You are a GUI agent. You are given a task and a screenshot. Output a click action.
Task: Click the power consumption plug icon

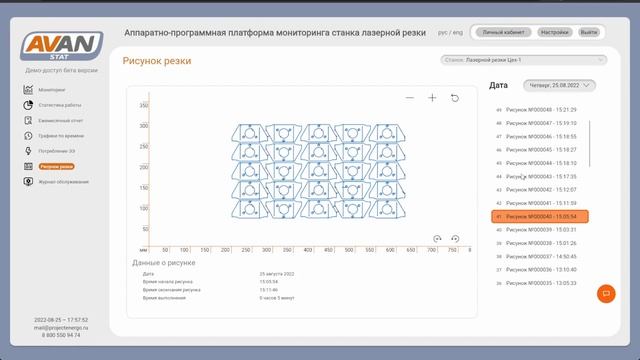[x=28, y=151]
